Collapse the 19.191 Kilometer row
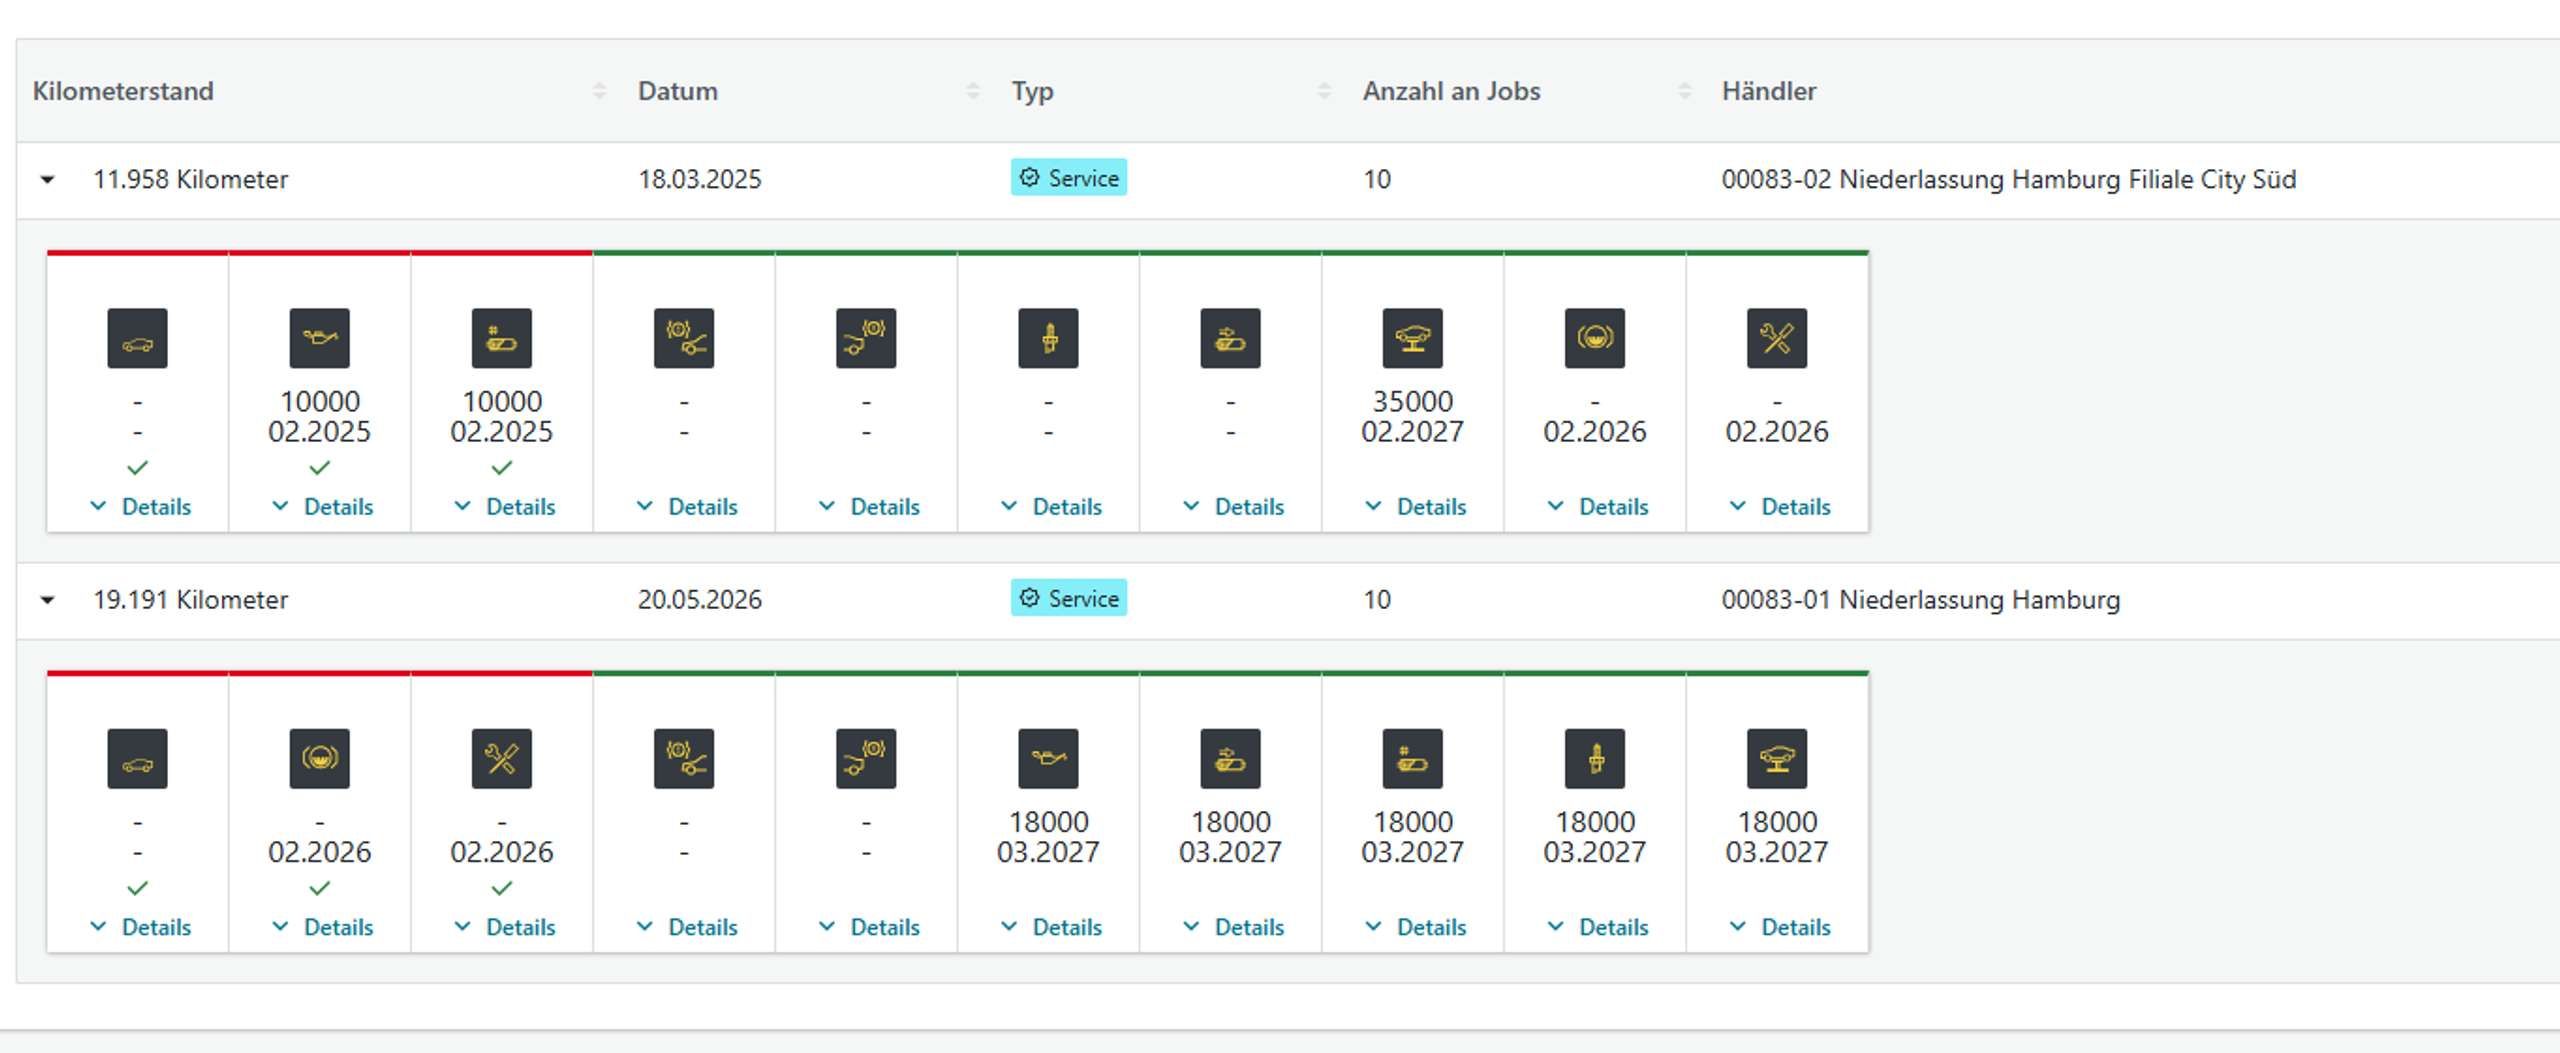This screenshot has width=2560, height=1053. click(47, 600)
